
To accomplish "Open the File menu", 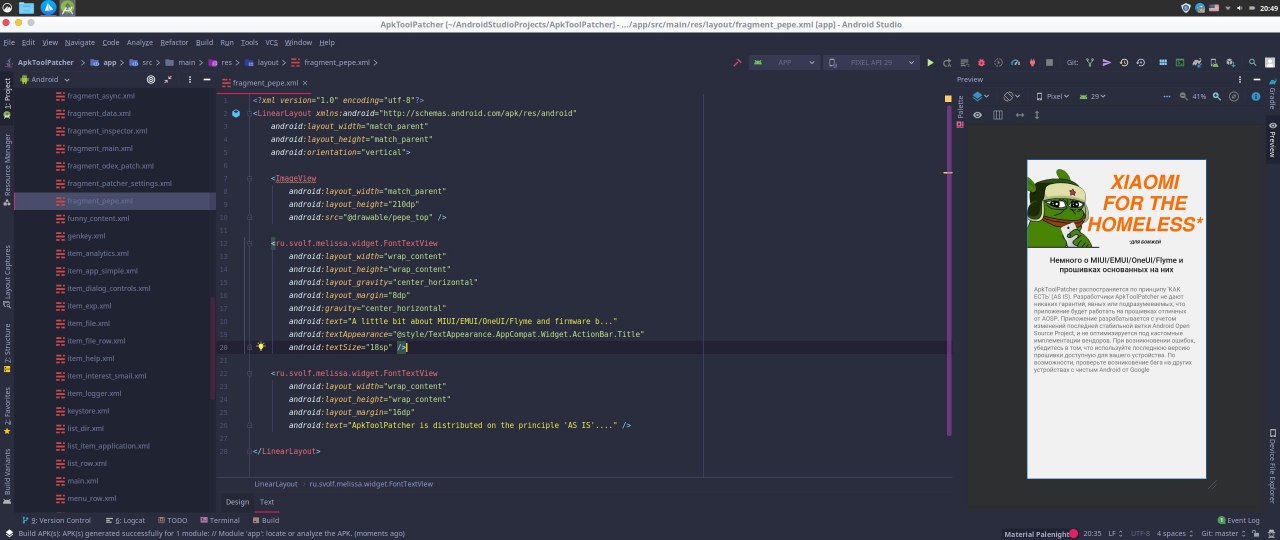I will coord(9,43).
